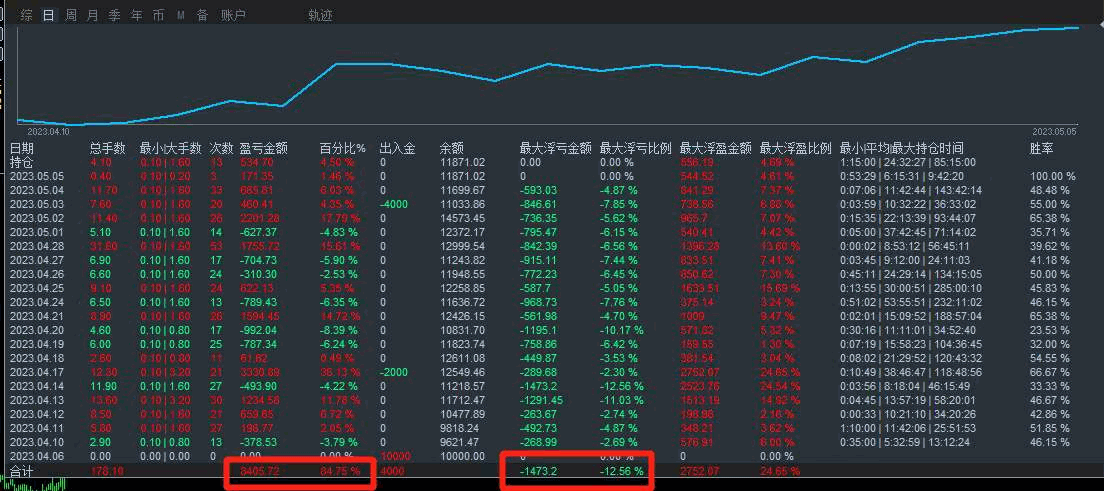Image resolution: width=1104 pixels, height=491 pixels.
Task: Open the 备 tab
Action: (203, 15)
